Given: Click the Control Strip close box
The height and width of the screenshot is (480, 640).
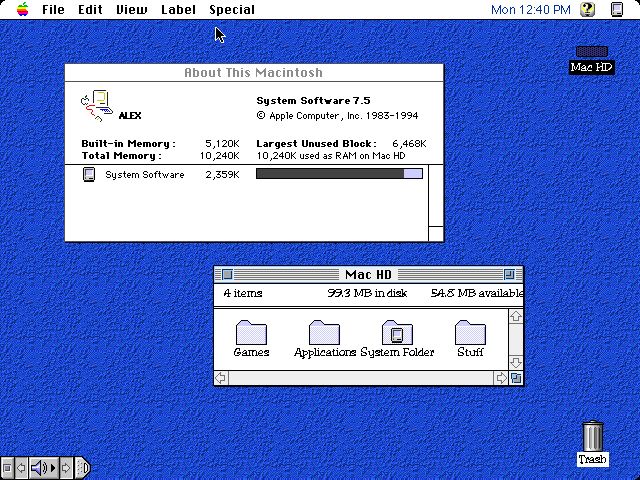Looking at the screenshot, I should coord(7,468).
